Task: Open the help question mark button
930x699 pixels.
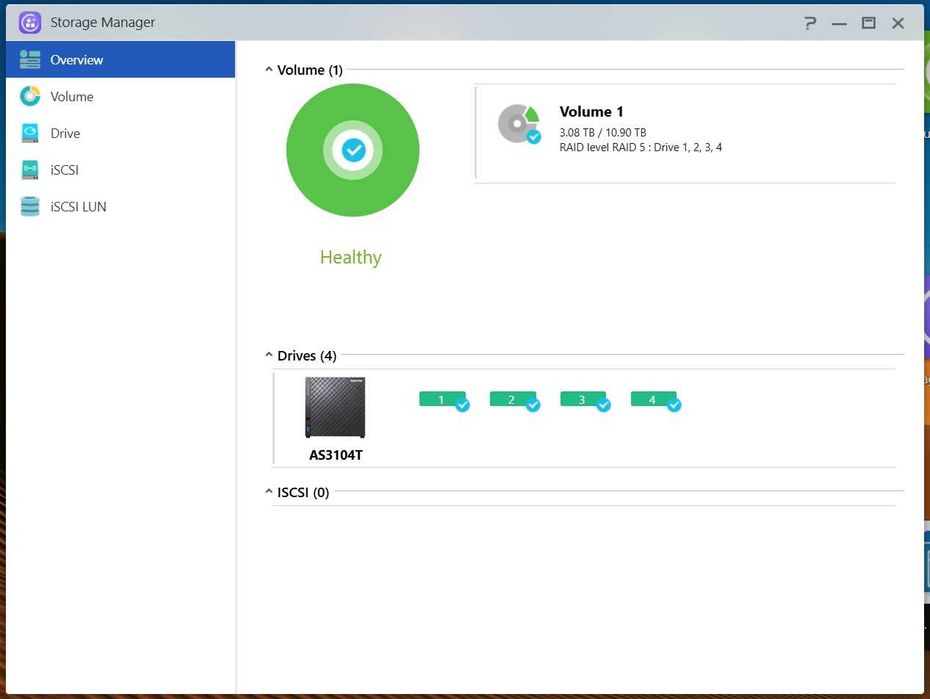Action: point(810,23)
